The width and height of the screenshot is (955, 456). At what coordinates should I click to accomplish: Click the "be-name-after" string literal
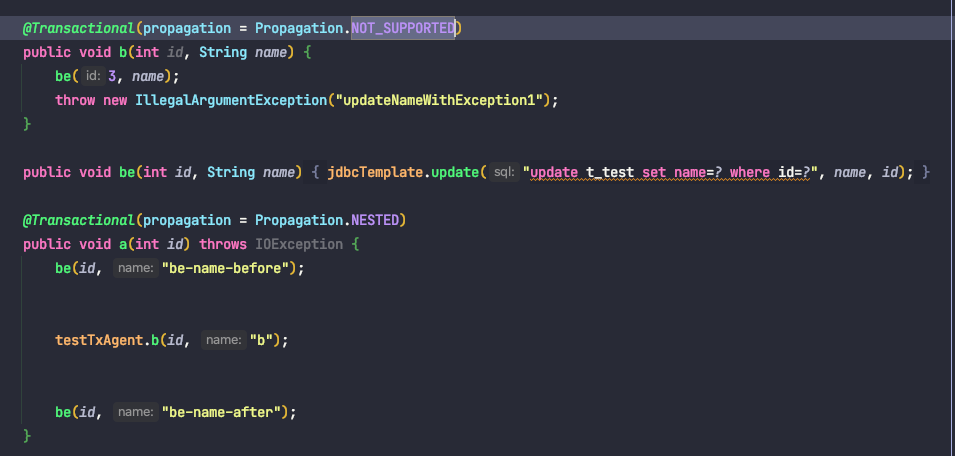point(220,412)
